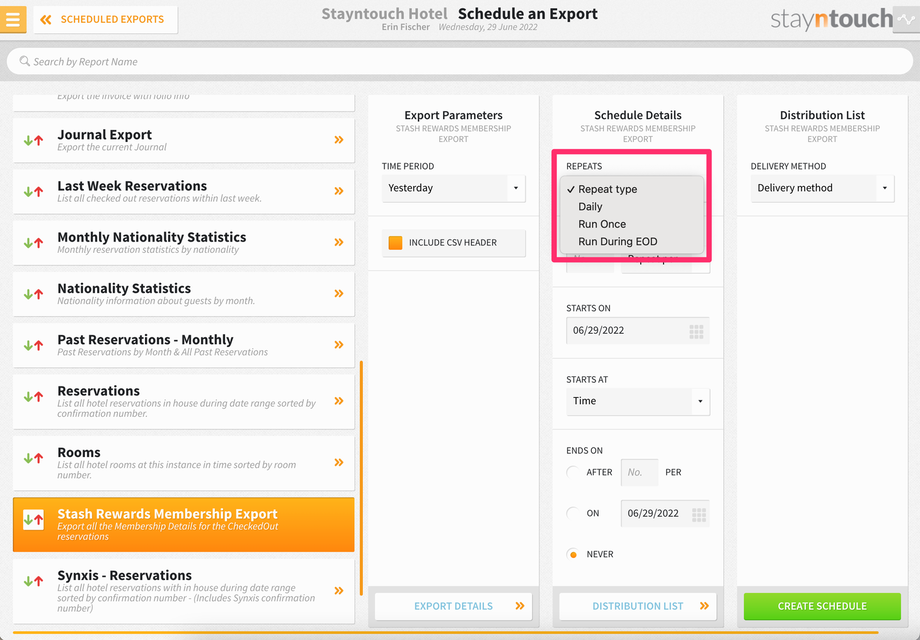Viewport: 920px width, 640px height.
Task: Toggle Include CSV Header checkbox
Action: point(395,242)
